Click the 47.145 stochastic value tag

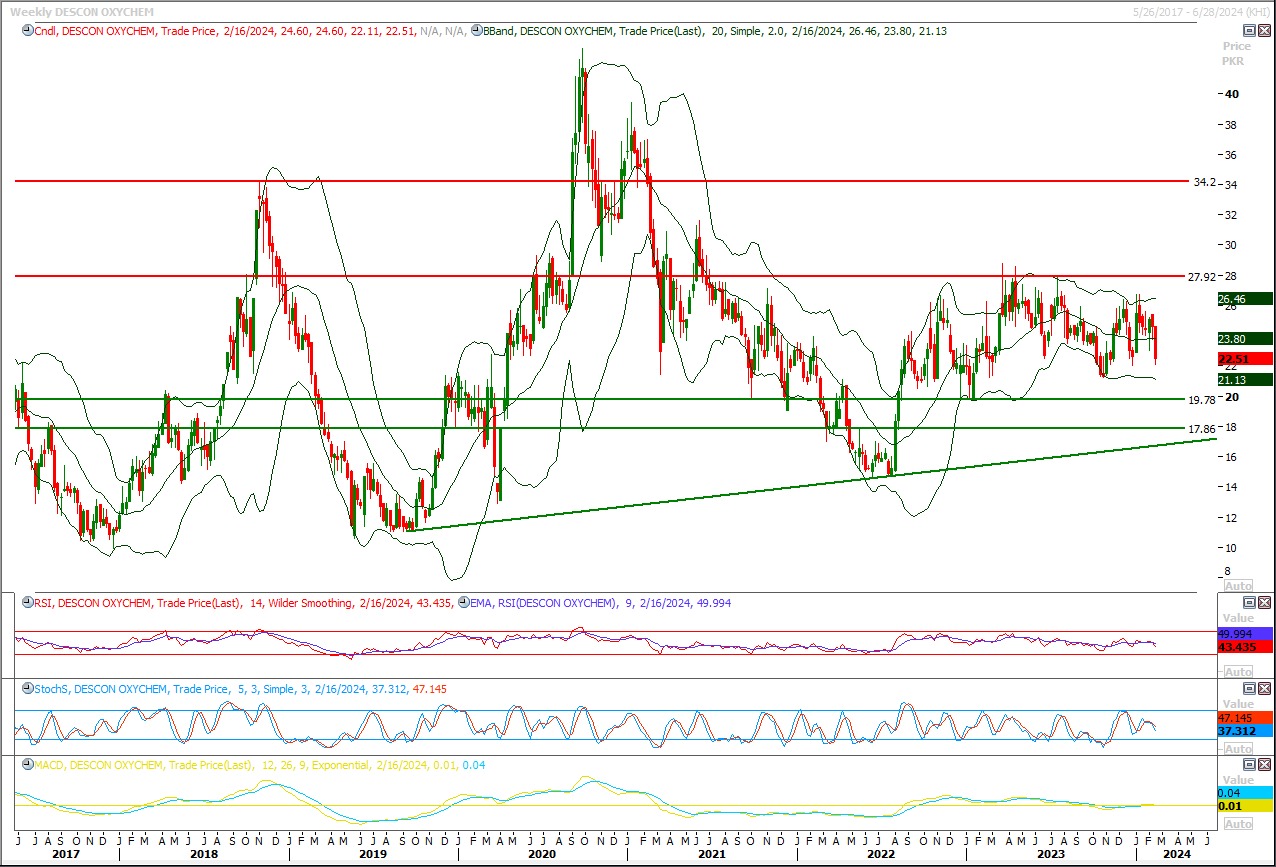pyautogui.click(x=1244, y=718)
